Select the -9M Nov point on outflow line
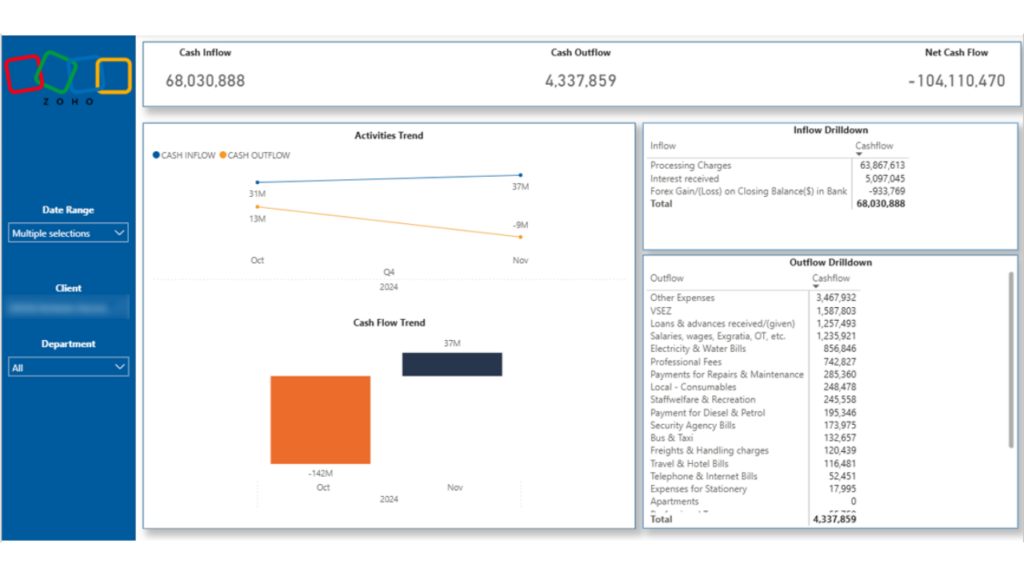The height and width of the screenshot is (576, 1024). pyautogui.click(x=522, y=237)
